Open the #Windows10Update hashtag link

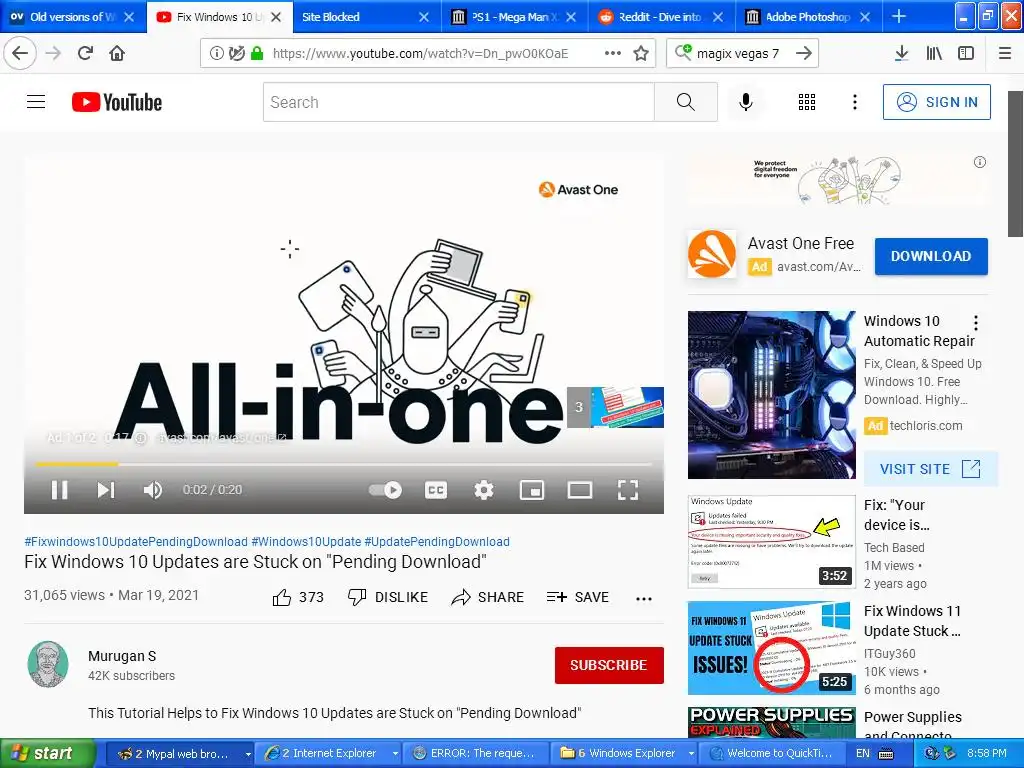pos(306,541)
